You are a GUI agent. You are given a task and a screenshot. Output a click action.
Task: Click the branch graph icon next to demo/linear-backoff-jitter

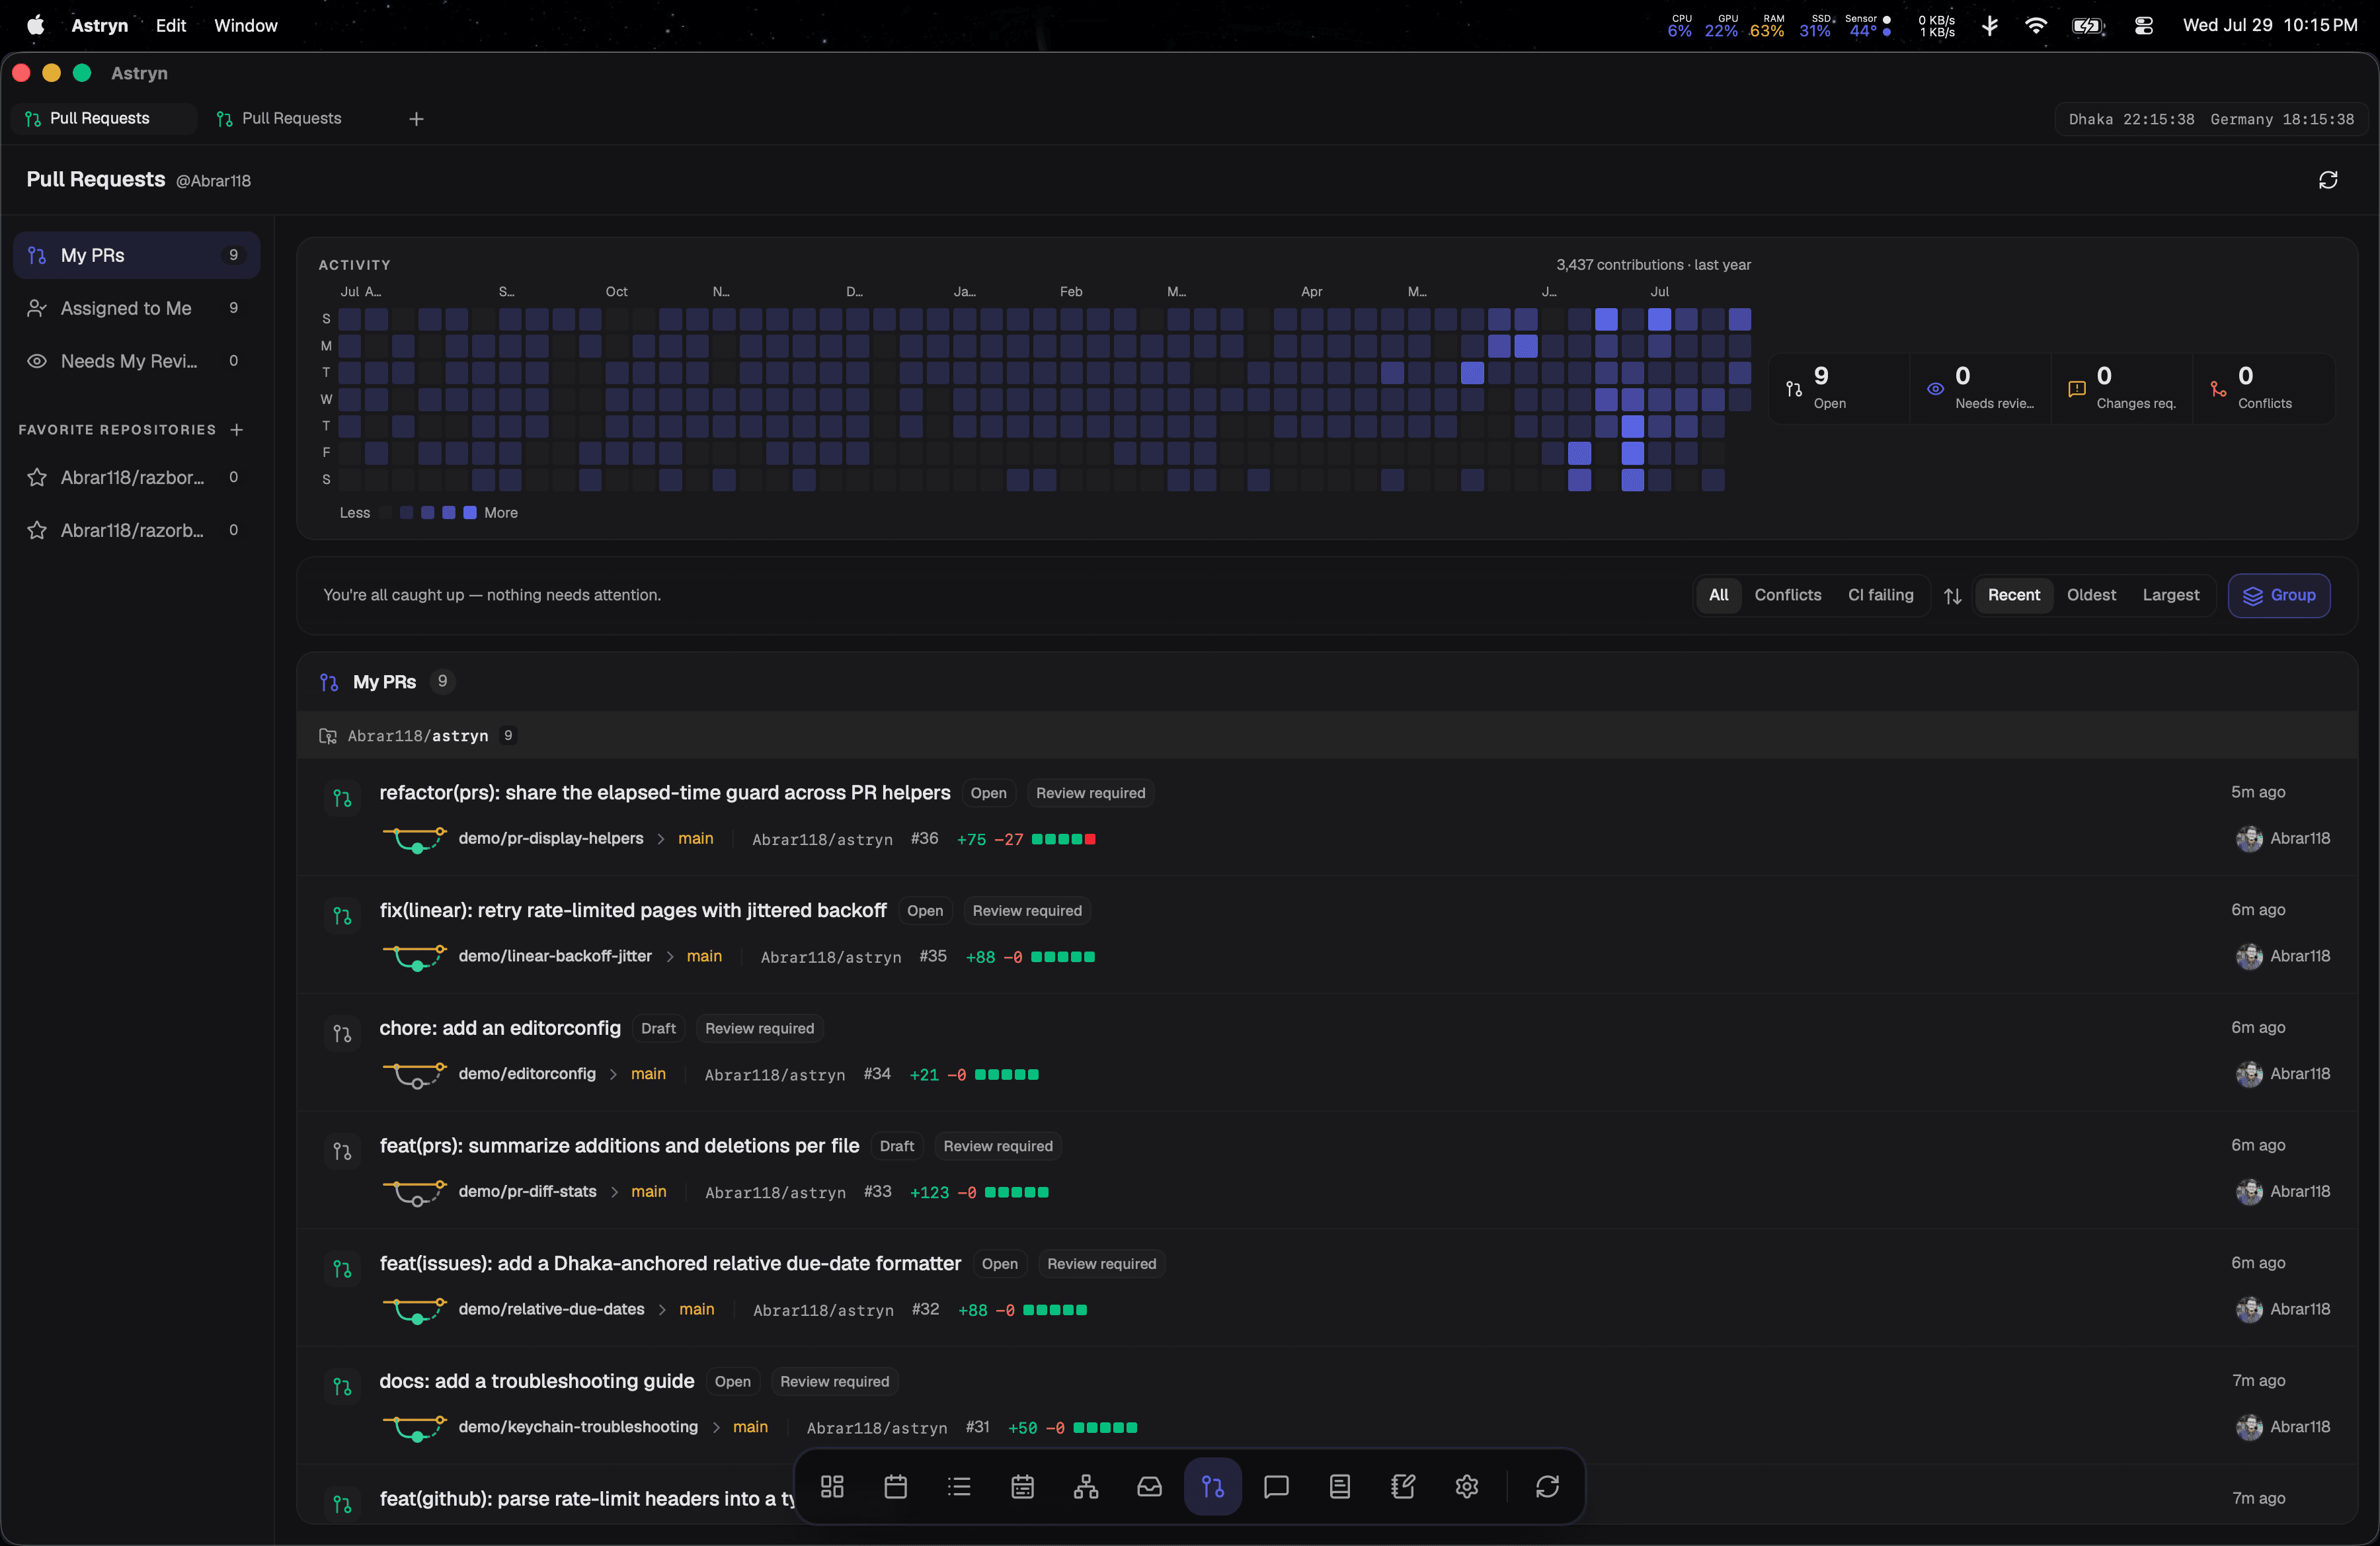pyautogui.click(x=415, y=957)
